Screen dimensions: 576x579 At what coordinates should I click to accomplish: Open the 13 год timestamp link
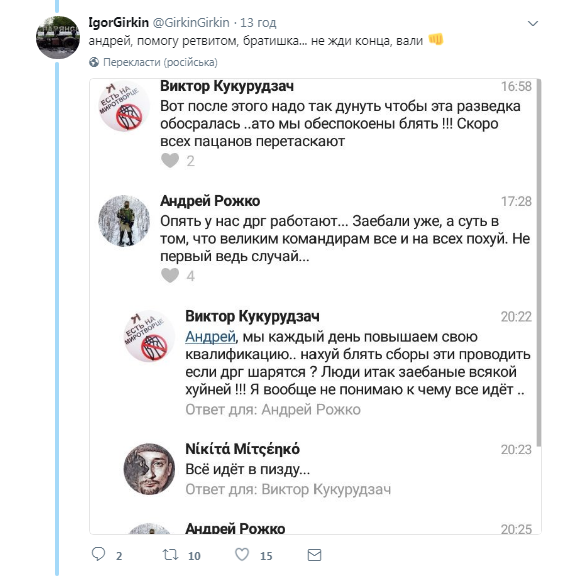(x=258, y=23)
